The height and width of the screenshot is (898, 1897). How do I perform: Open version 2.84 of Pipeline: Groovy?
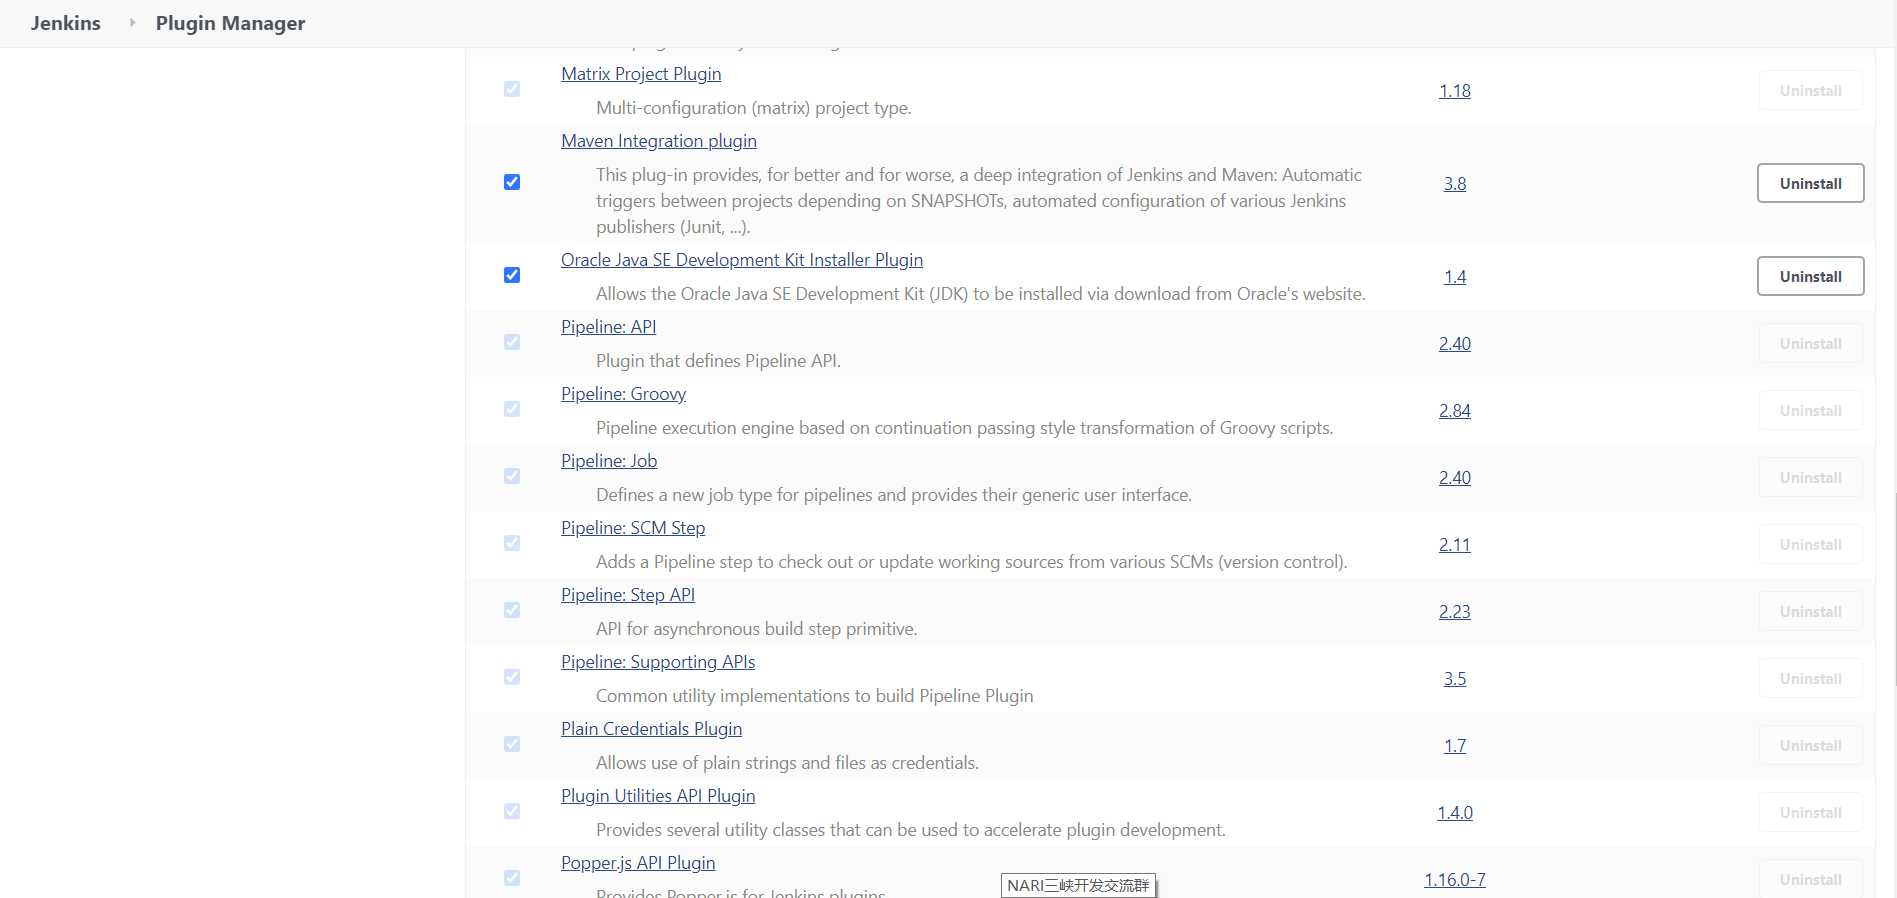(1455, 411)
